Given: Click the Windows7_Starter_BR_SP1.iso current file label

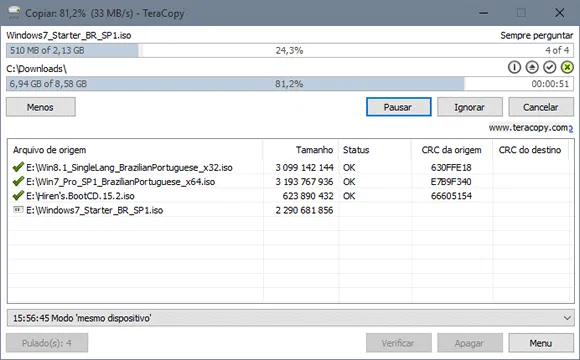Looking at the screenshot, I should (x=69, y=36).
